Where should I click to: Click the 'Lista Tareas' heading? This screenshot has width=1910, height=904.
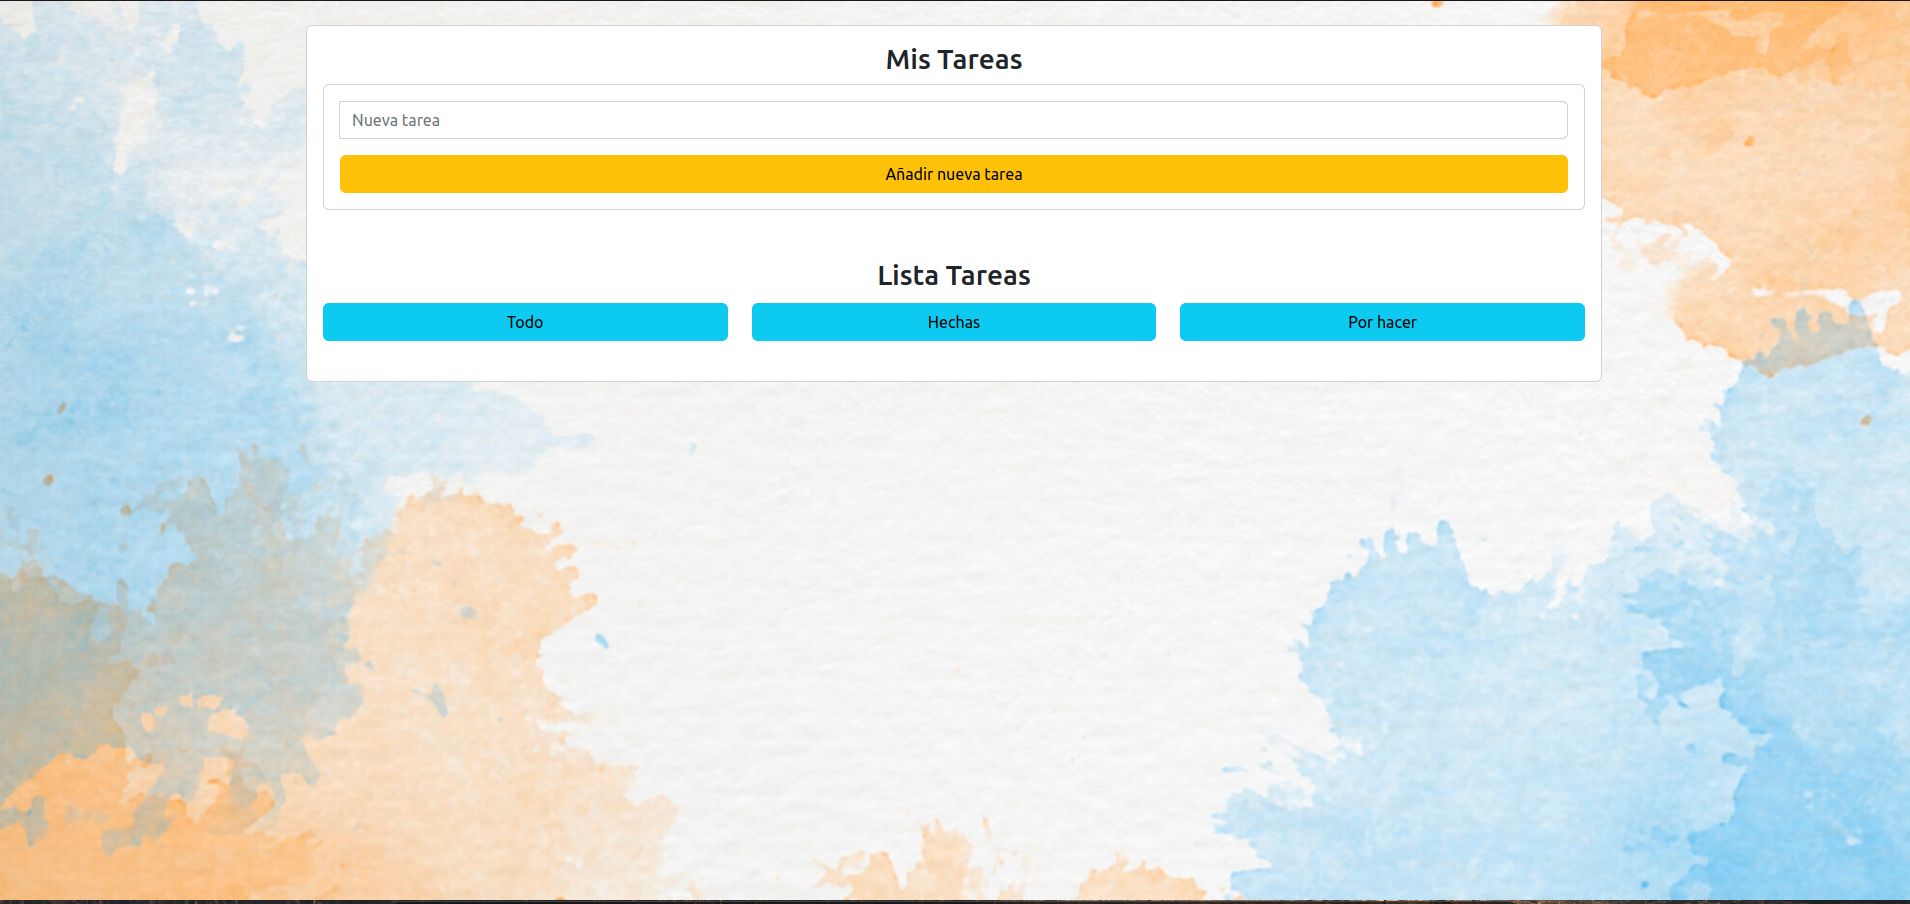click(954, 276)
